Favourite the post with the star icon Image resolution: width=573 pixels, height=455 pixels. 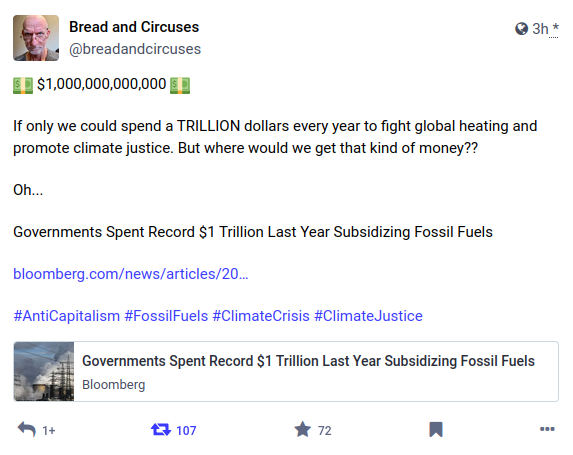click(x=303, y=429)
